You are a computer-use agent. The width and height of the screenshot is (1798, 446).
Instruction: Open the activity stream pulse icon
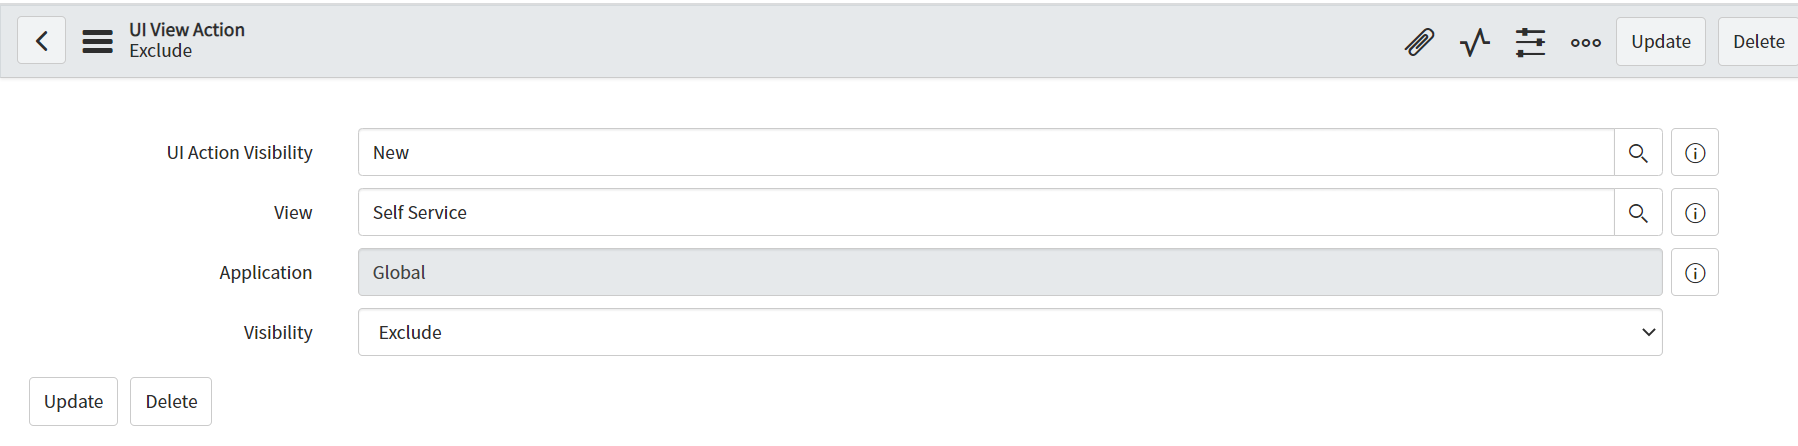tap(1474, 42)
